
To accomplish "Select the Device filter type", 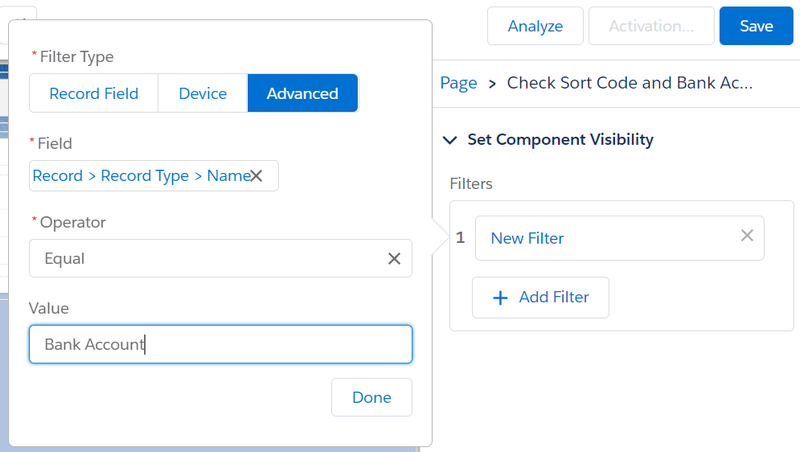I will point(203,94).
